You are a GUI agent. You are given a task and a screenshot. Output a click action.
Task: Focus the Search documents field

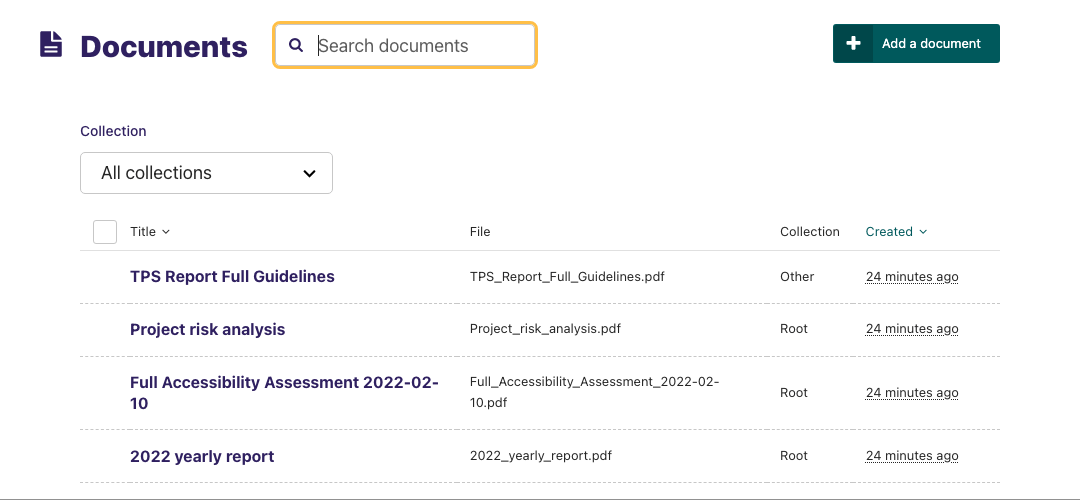coord(420,45)
